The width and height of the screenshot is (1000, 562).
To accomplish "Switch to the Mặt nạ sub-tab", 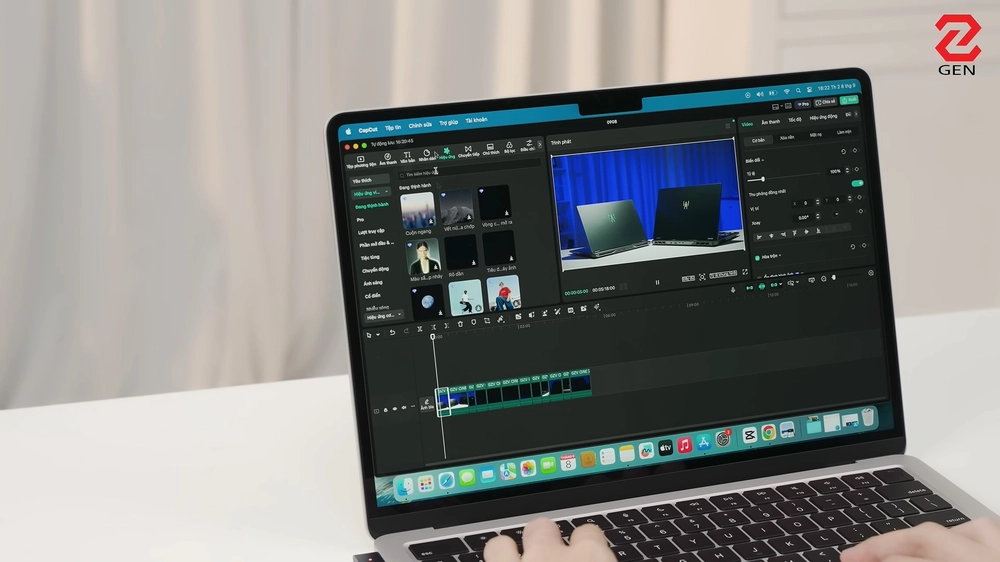I will (816, 135).
